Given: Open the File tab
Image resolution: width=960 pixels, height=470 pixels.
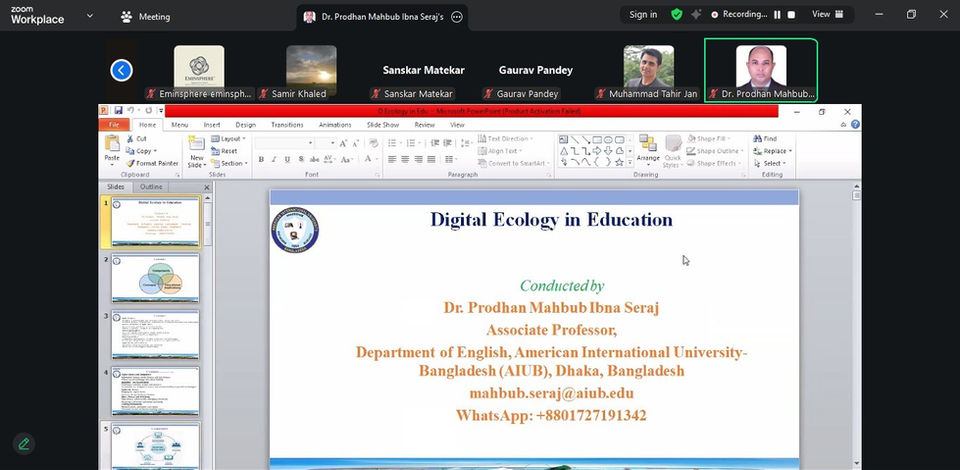Looking at the screenshot, I should point(114,125).
